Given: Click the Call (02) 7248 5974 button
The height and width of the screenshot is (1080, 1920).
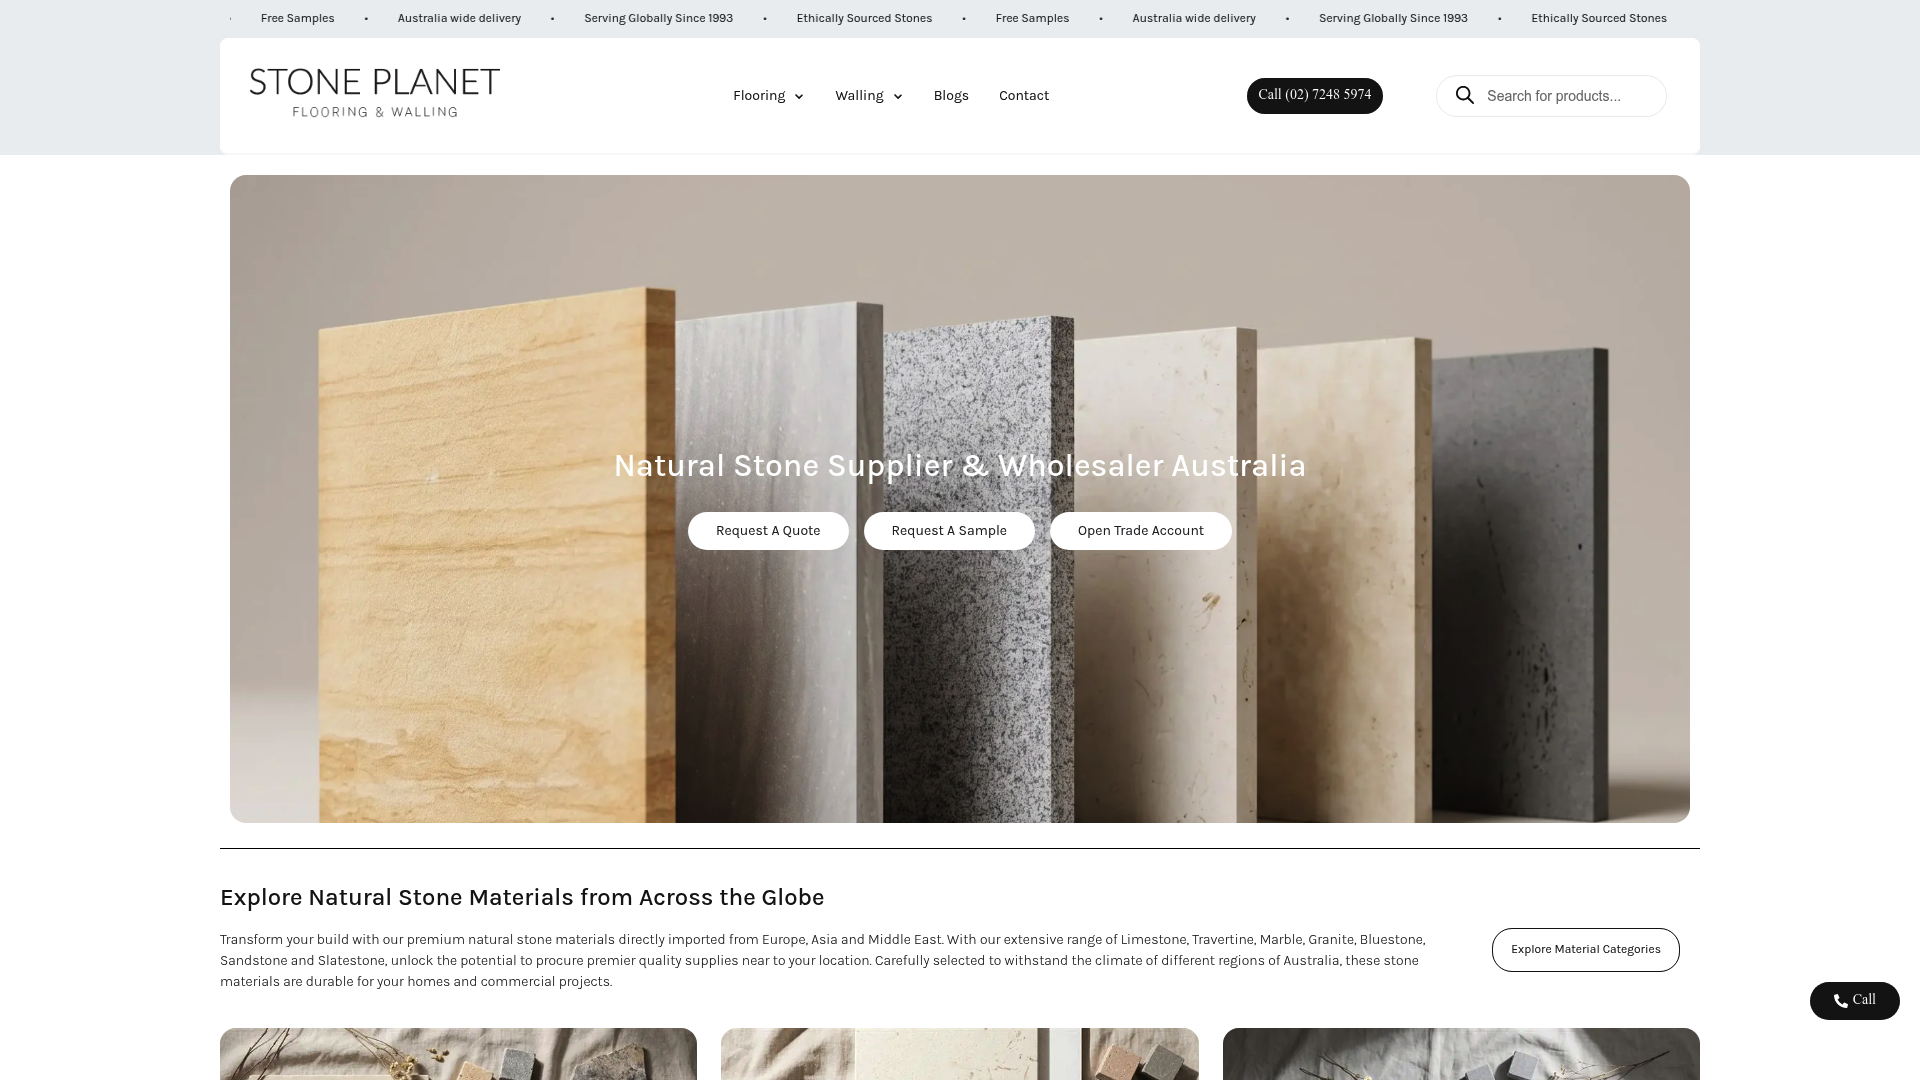Looking at the screenshot, I should pos(1315,96).
